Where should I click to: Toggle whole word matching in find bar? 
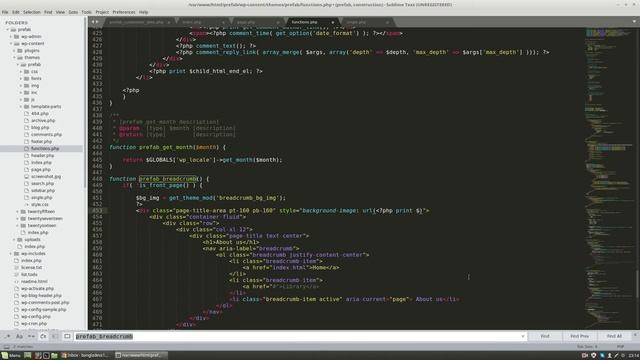point(31,336)
